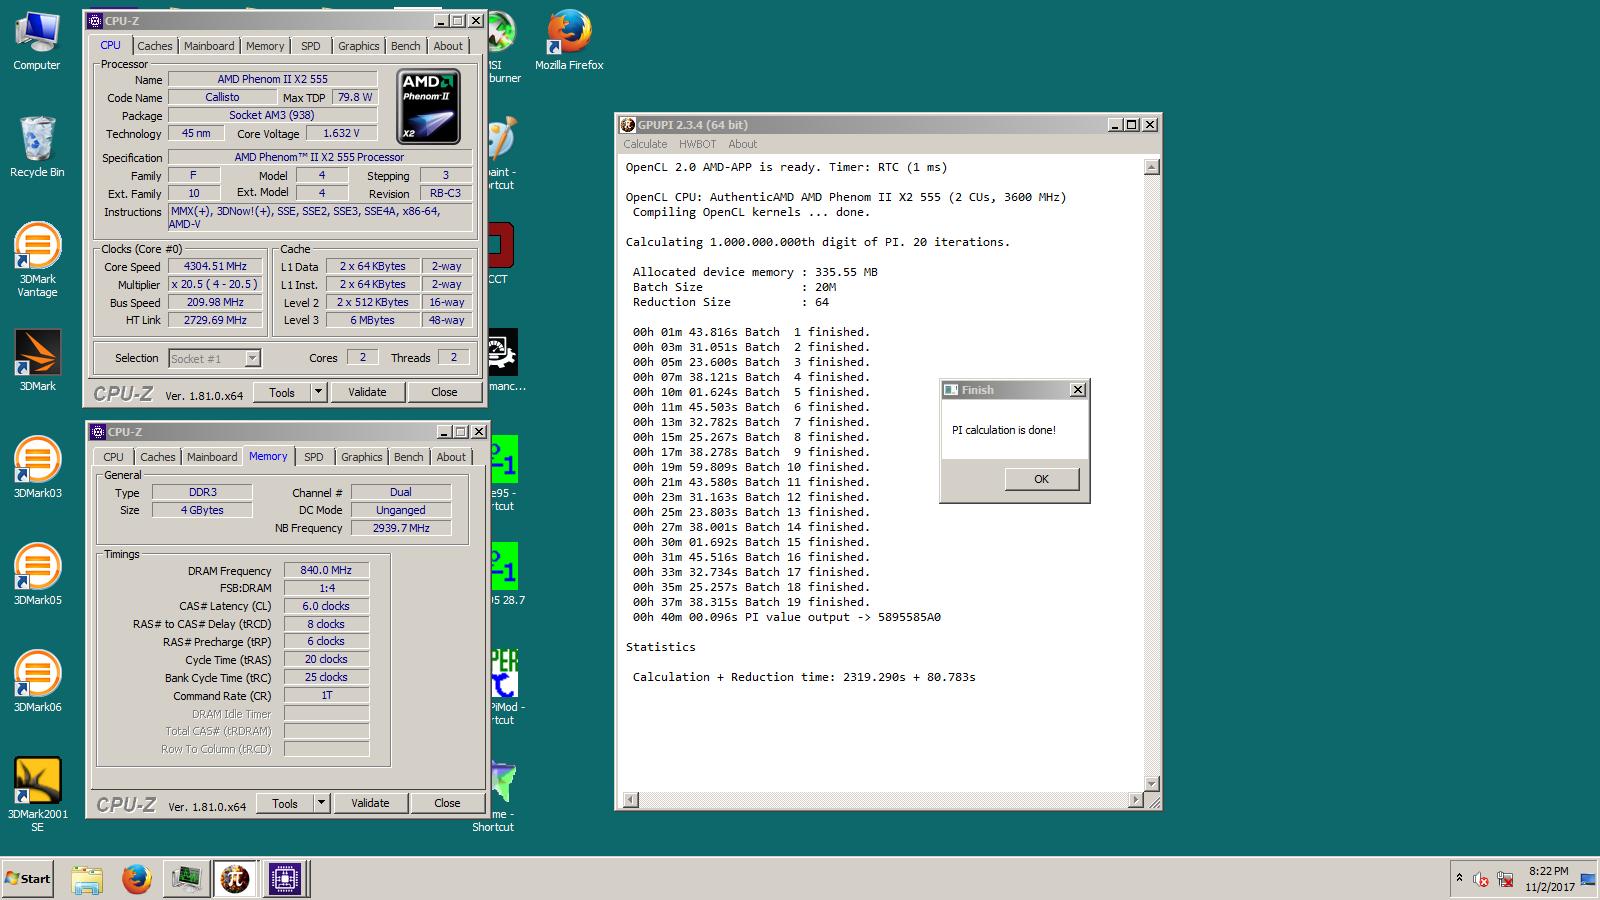Click the DRAM Frequency 840.0 MHz field
The width and height of the screenshot is (1600, 900).
point(326,570)
